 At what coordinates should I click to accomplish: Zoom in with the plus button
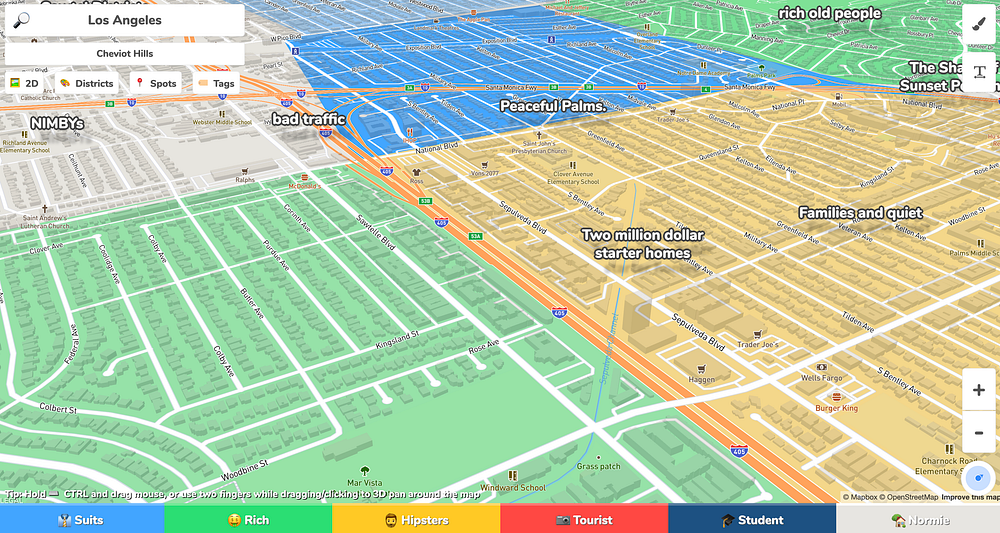978,390
